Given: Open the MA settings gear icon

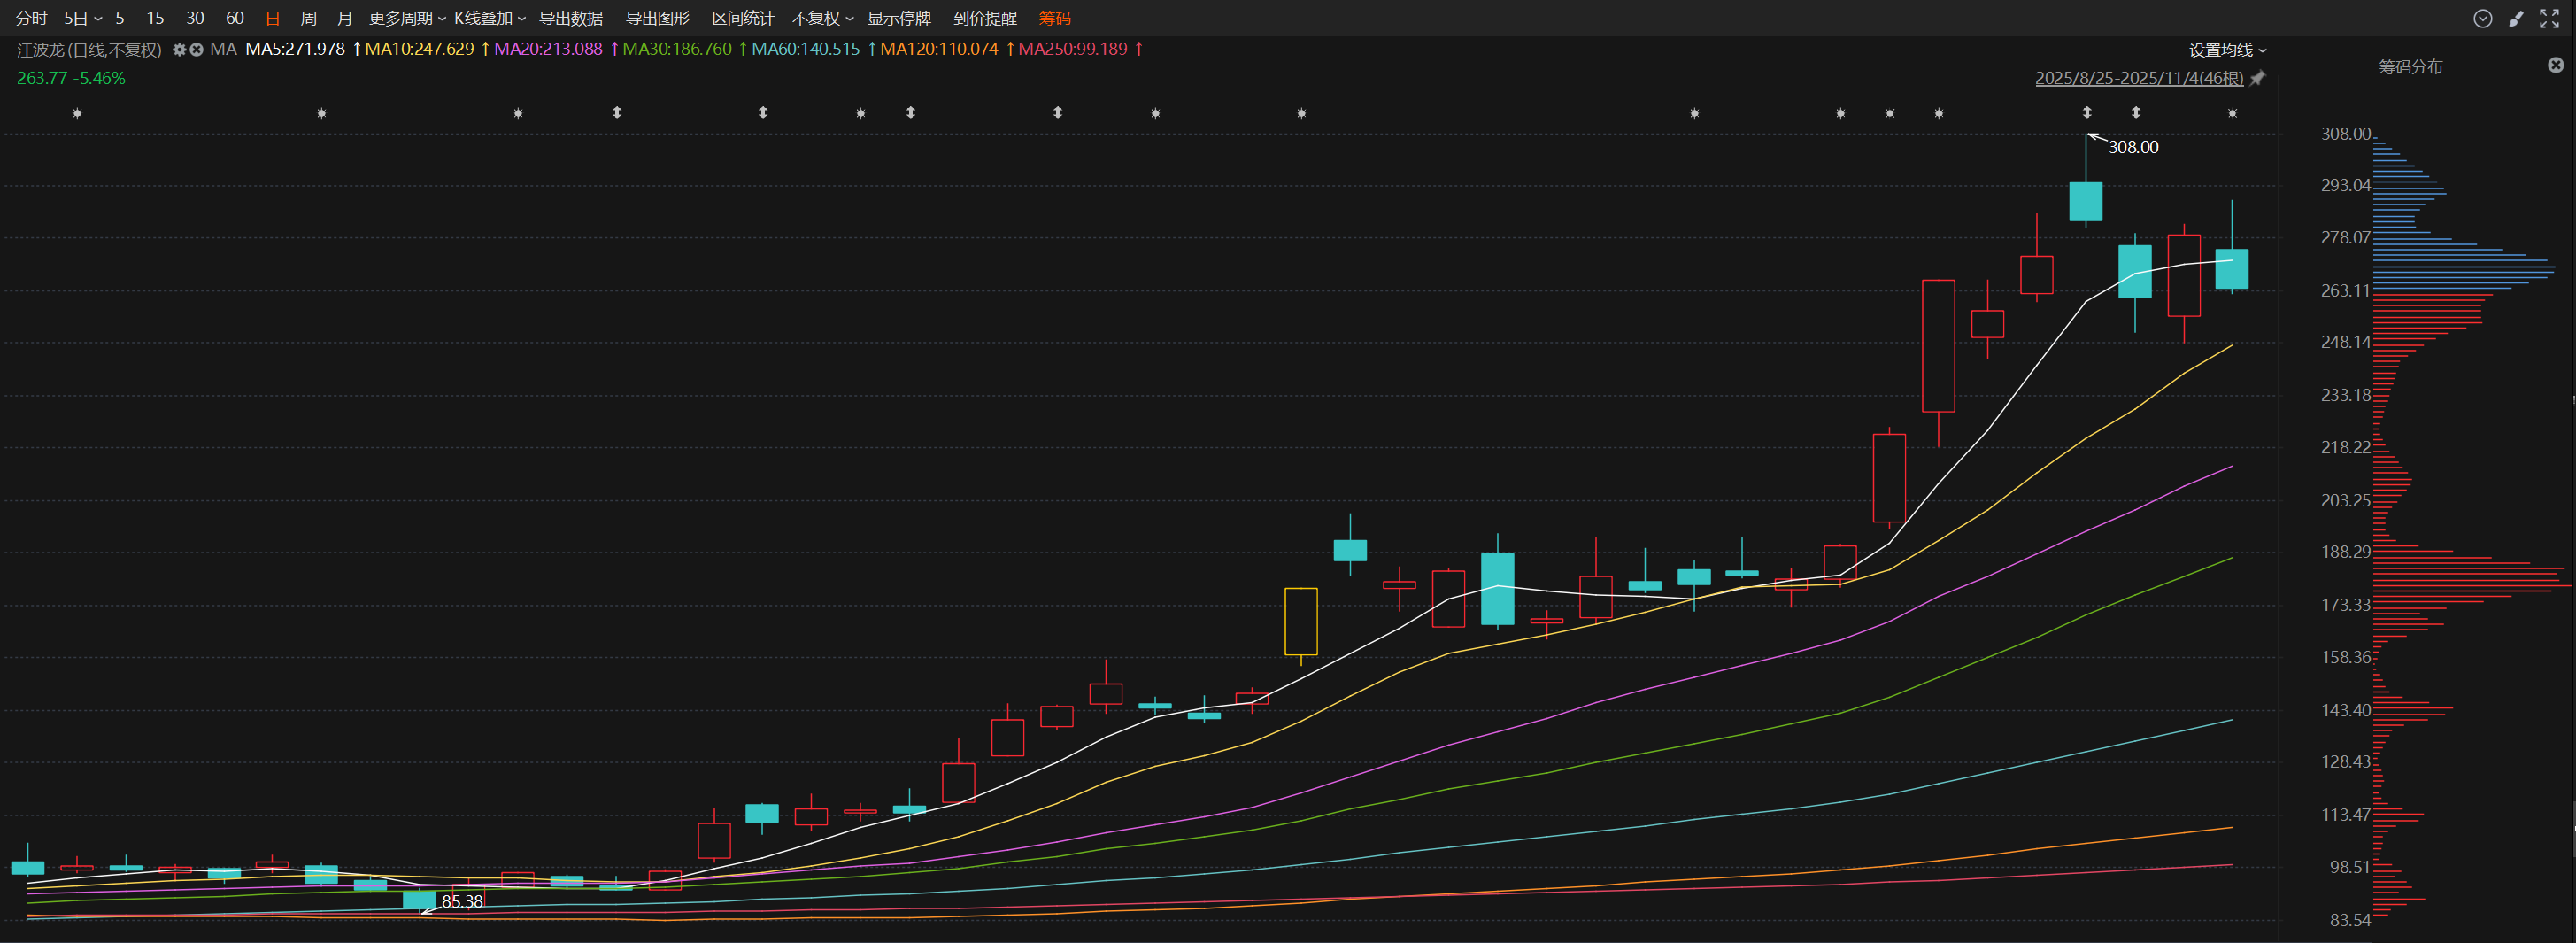Looking at the screenshot, I should [x=179, y=49].
